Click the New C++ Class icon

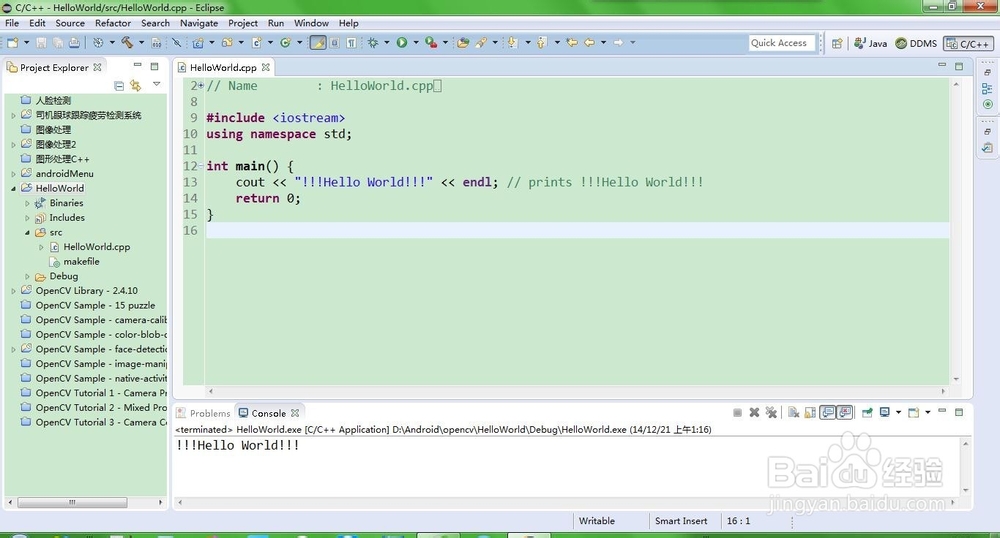point(256,43)
